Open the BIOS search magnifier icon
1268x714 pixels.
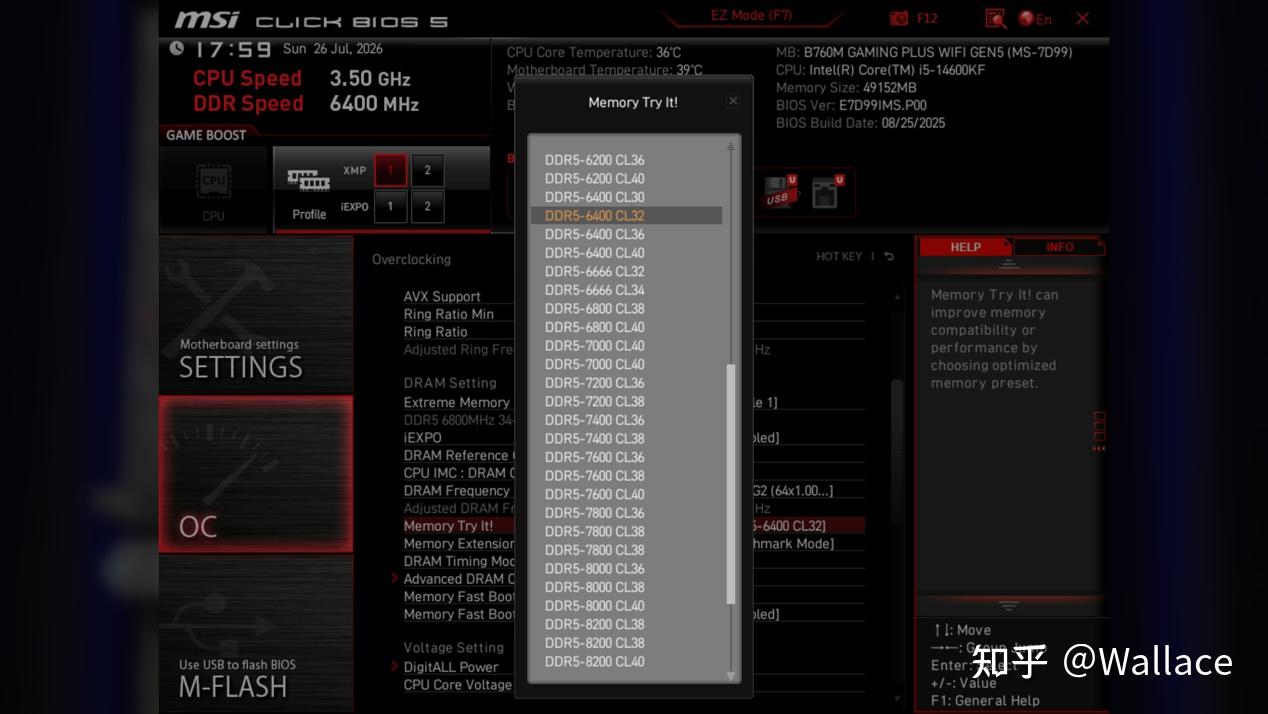[995, 19]
